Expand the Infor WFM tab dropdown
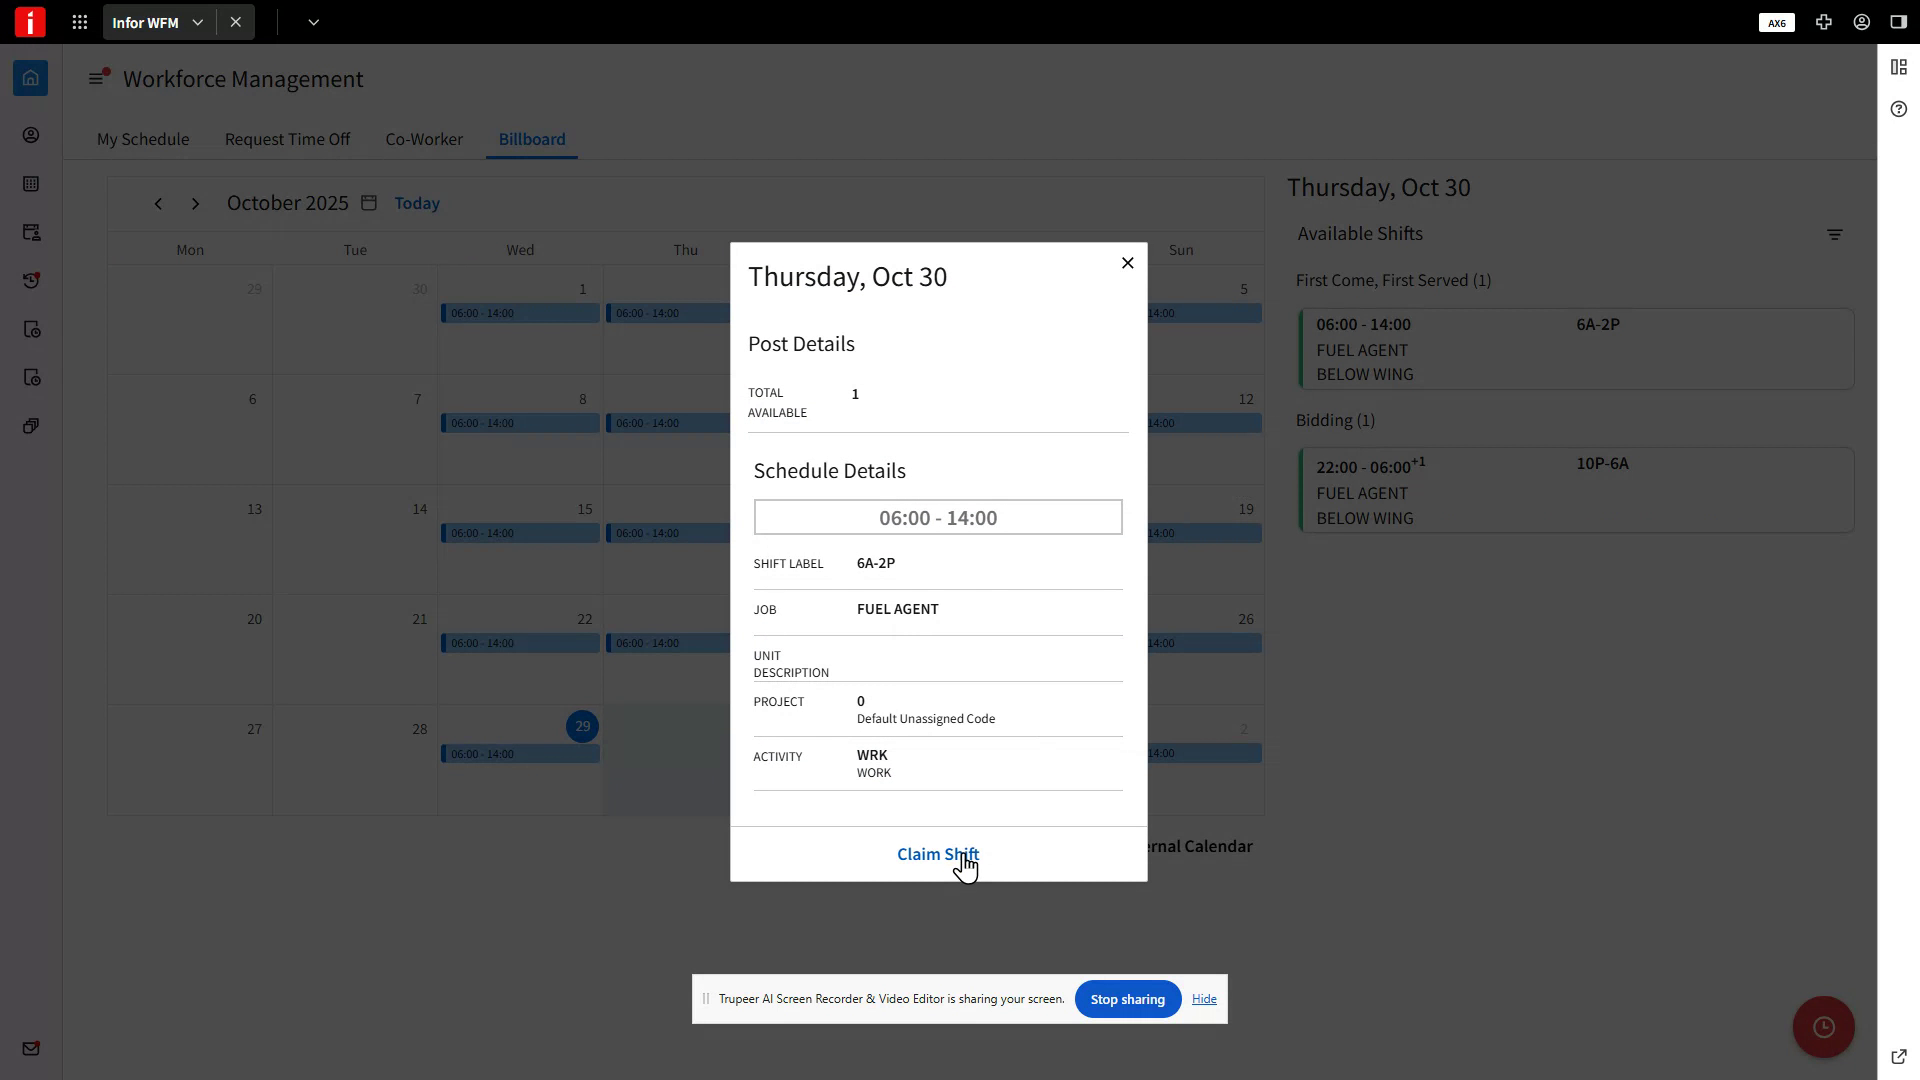This screenshot has width=1920, height=1080. pyautogui.click(x=198, y=21)
